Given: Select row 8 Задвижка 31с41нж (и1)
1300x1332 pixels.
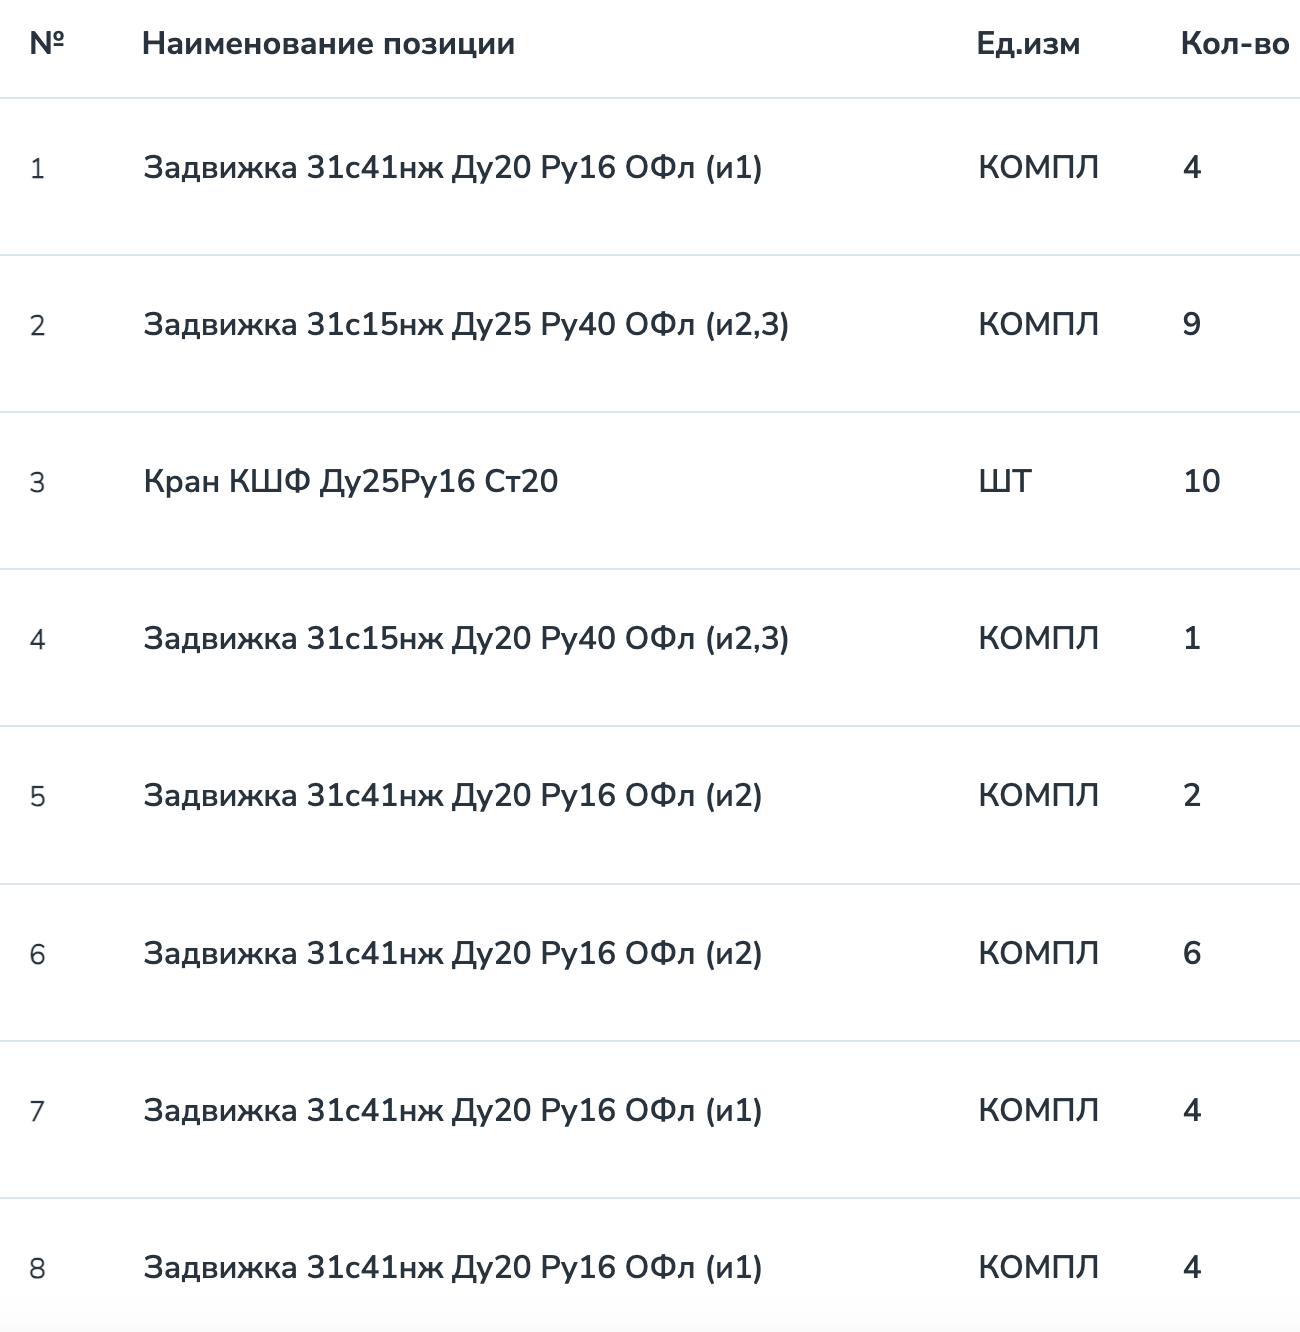Looking at the screenshot, I should [x=650, y=1265].
